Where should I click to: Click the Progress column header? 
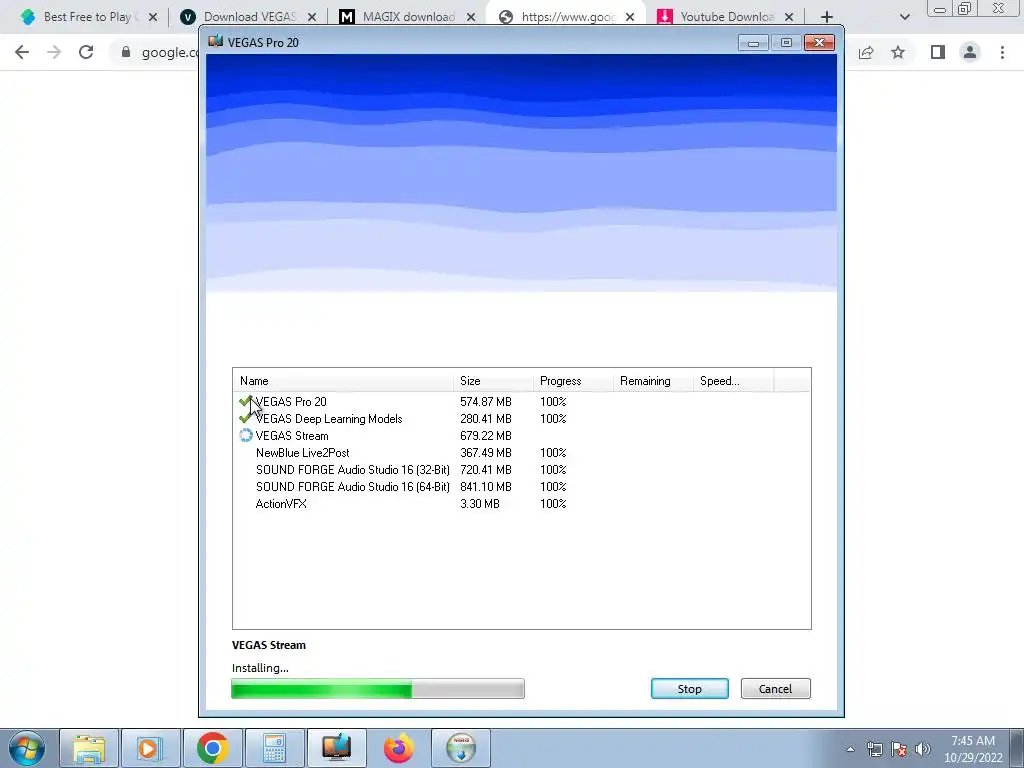click(x=573, y=381)
